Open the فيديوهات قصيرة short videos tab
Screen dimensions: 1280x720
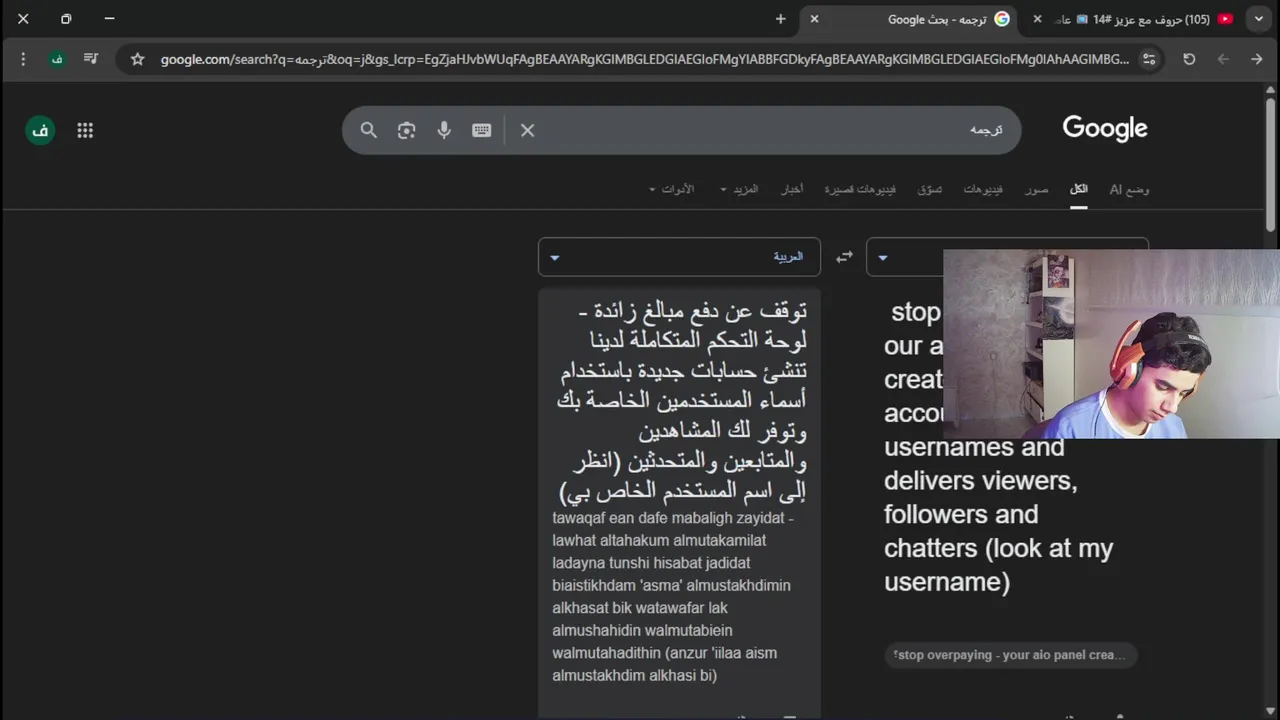point(860,189)
